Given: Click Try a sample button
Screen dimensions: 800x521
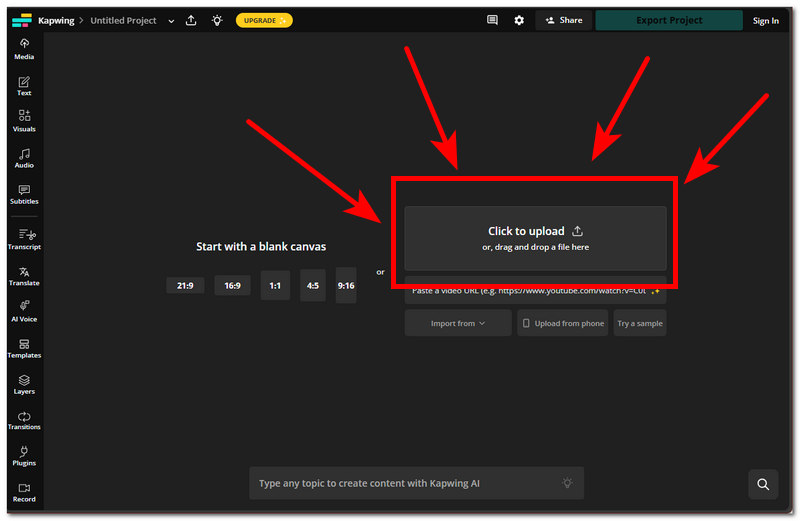Looking at the screenshot, I should click(640, 323).
